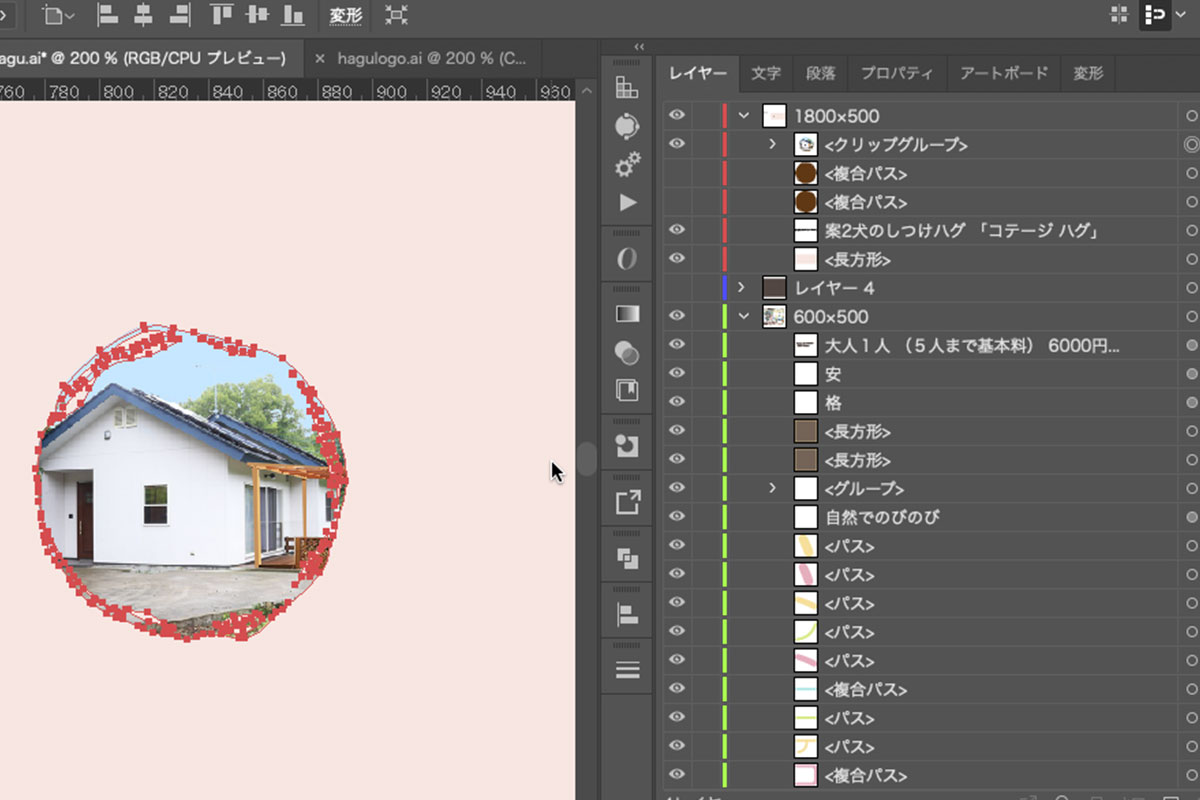Viewport: 1200px width, 800px height.
Task: Click vertical align top in control bar
Action: pyautogui.click(x=221, y=15)
